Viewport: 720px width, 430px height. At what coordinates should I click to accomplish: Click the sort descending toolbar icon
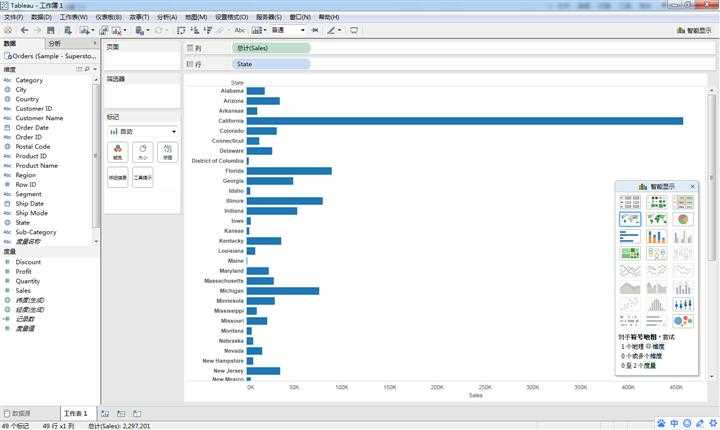pos(208,30)
